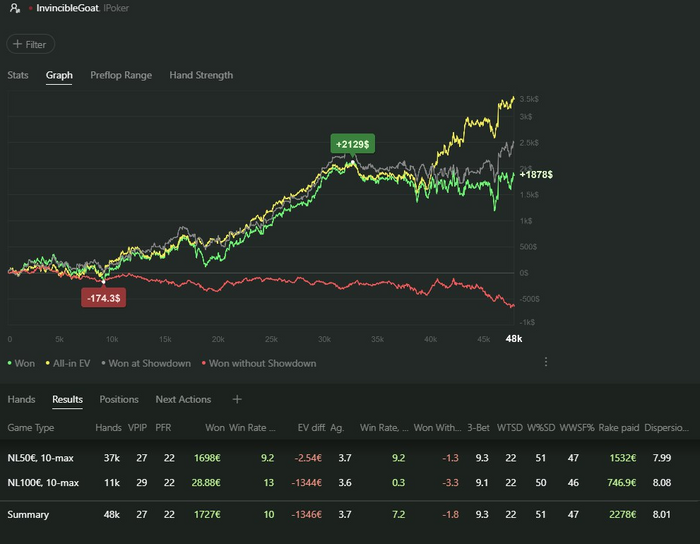
Task: Switch to the Stats tab
Action: 18,75
